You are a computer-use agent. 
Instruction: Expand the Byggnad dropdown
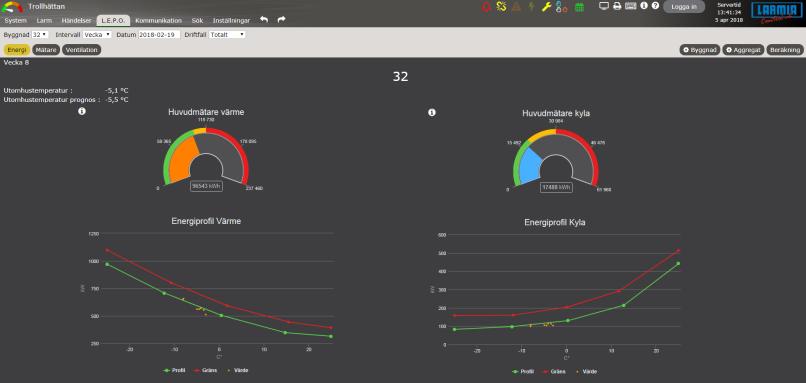(x=40, y=34)
